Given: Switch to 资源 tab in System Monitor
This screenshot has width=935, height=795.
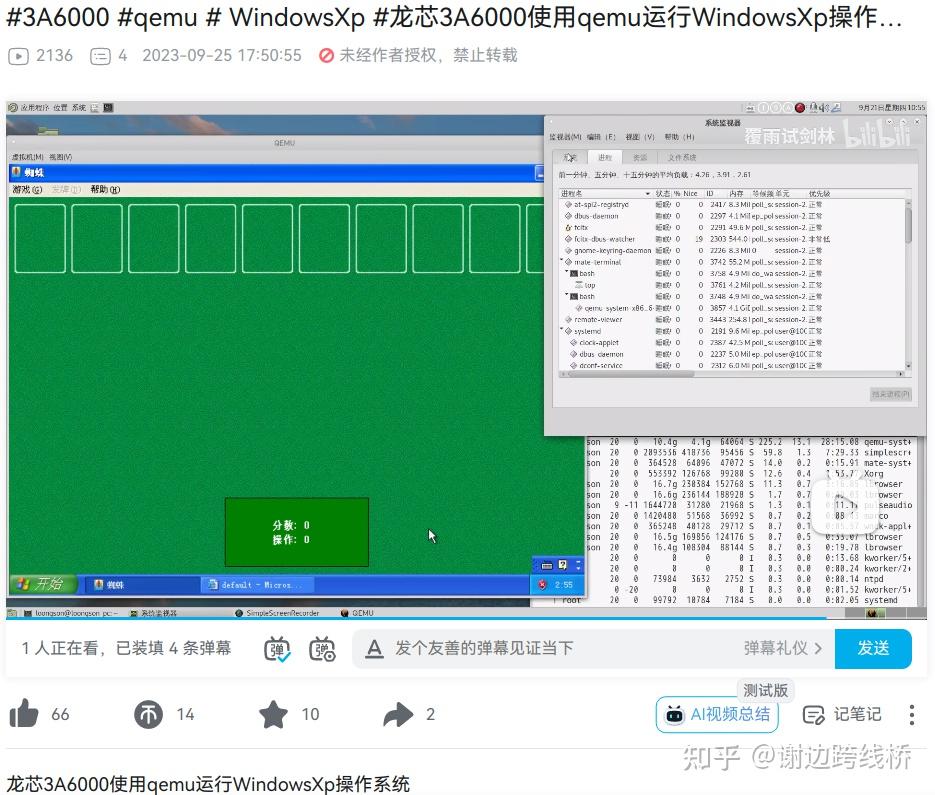Looking at the screenshot, I should point(640,157).
